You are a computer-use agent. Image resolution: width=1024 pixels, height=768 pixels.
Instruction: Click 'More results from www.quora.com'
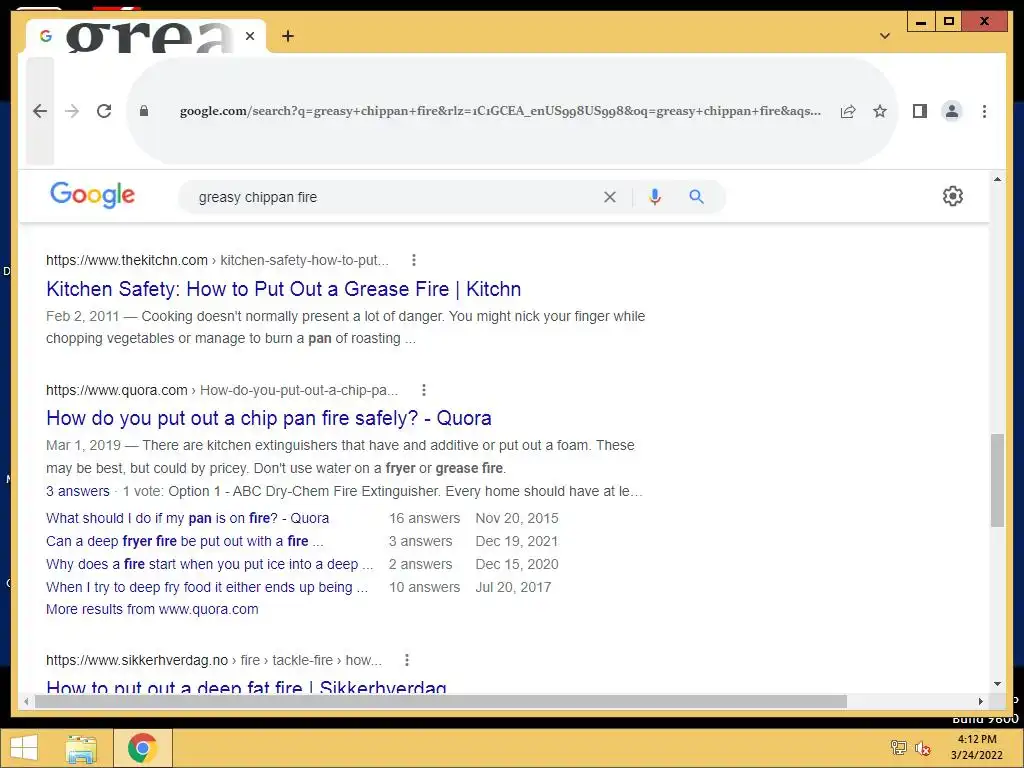152,609
